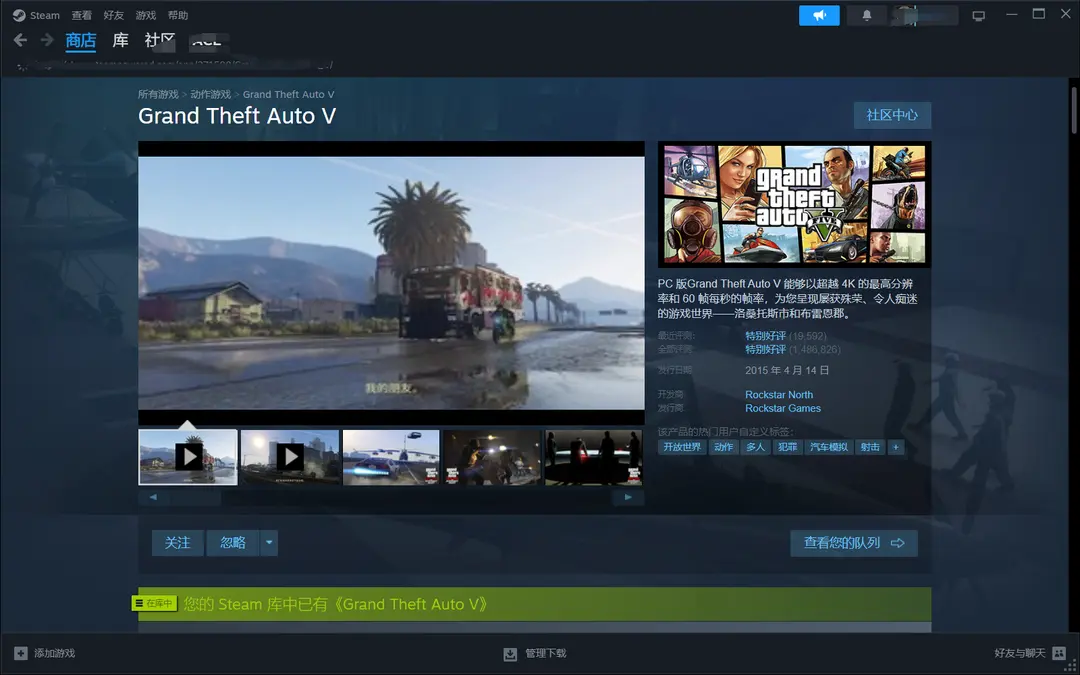Open the 社区中心 community hub
The height and width of the screenshot is (675, 1080).
(x=893, y=115)
